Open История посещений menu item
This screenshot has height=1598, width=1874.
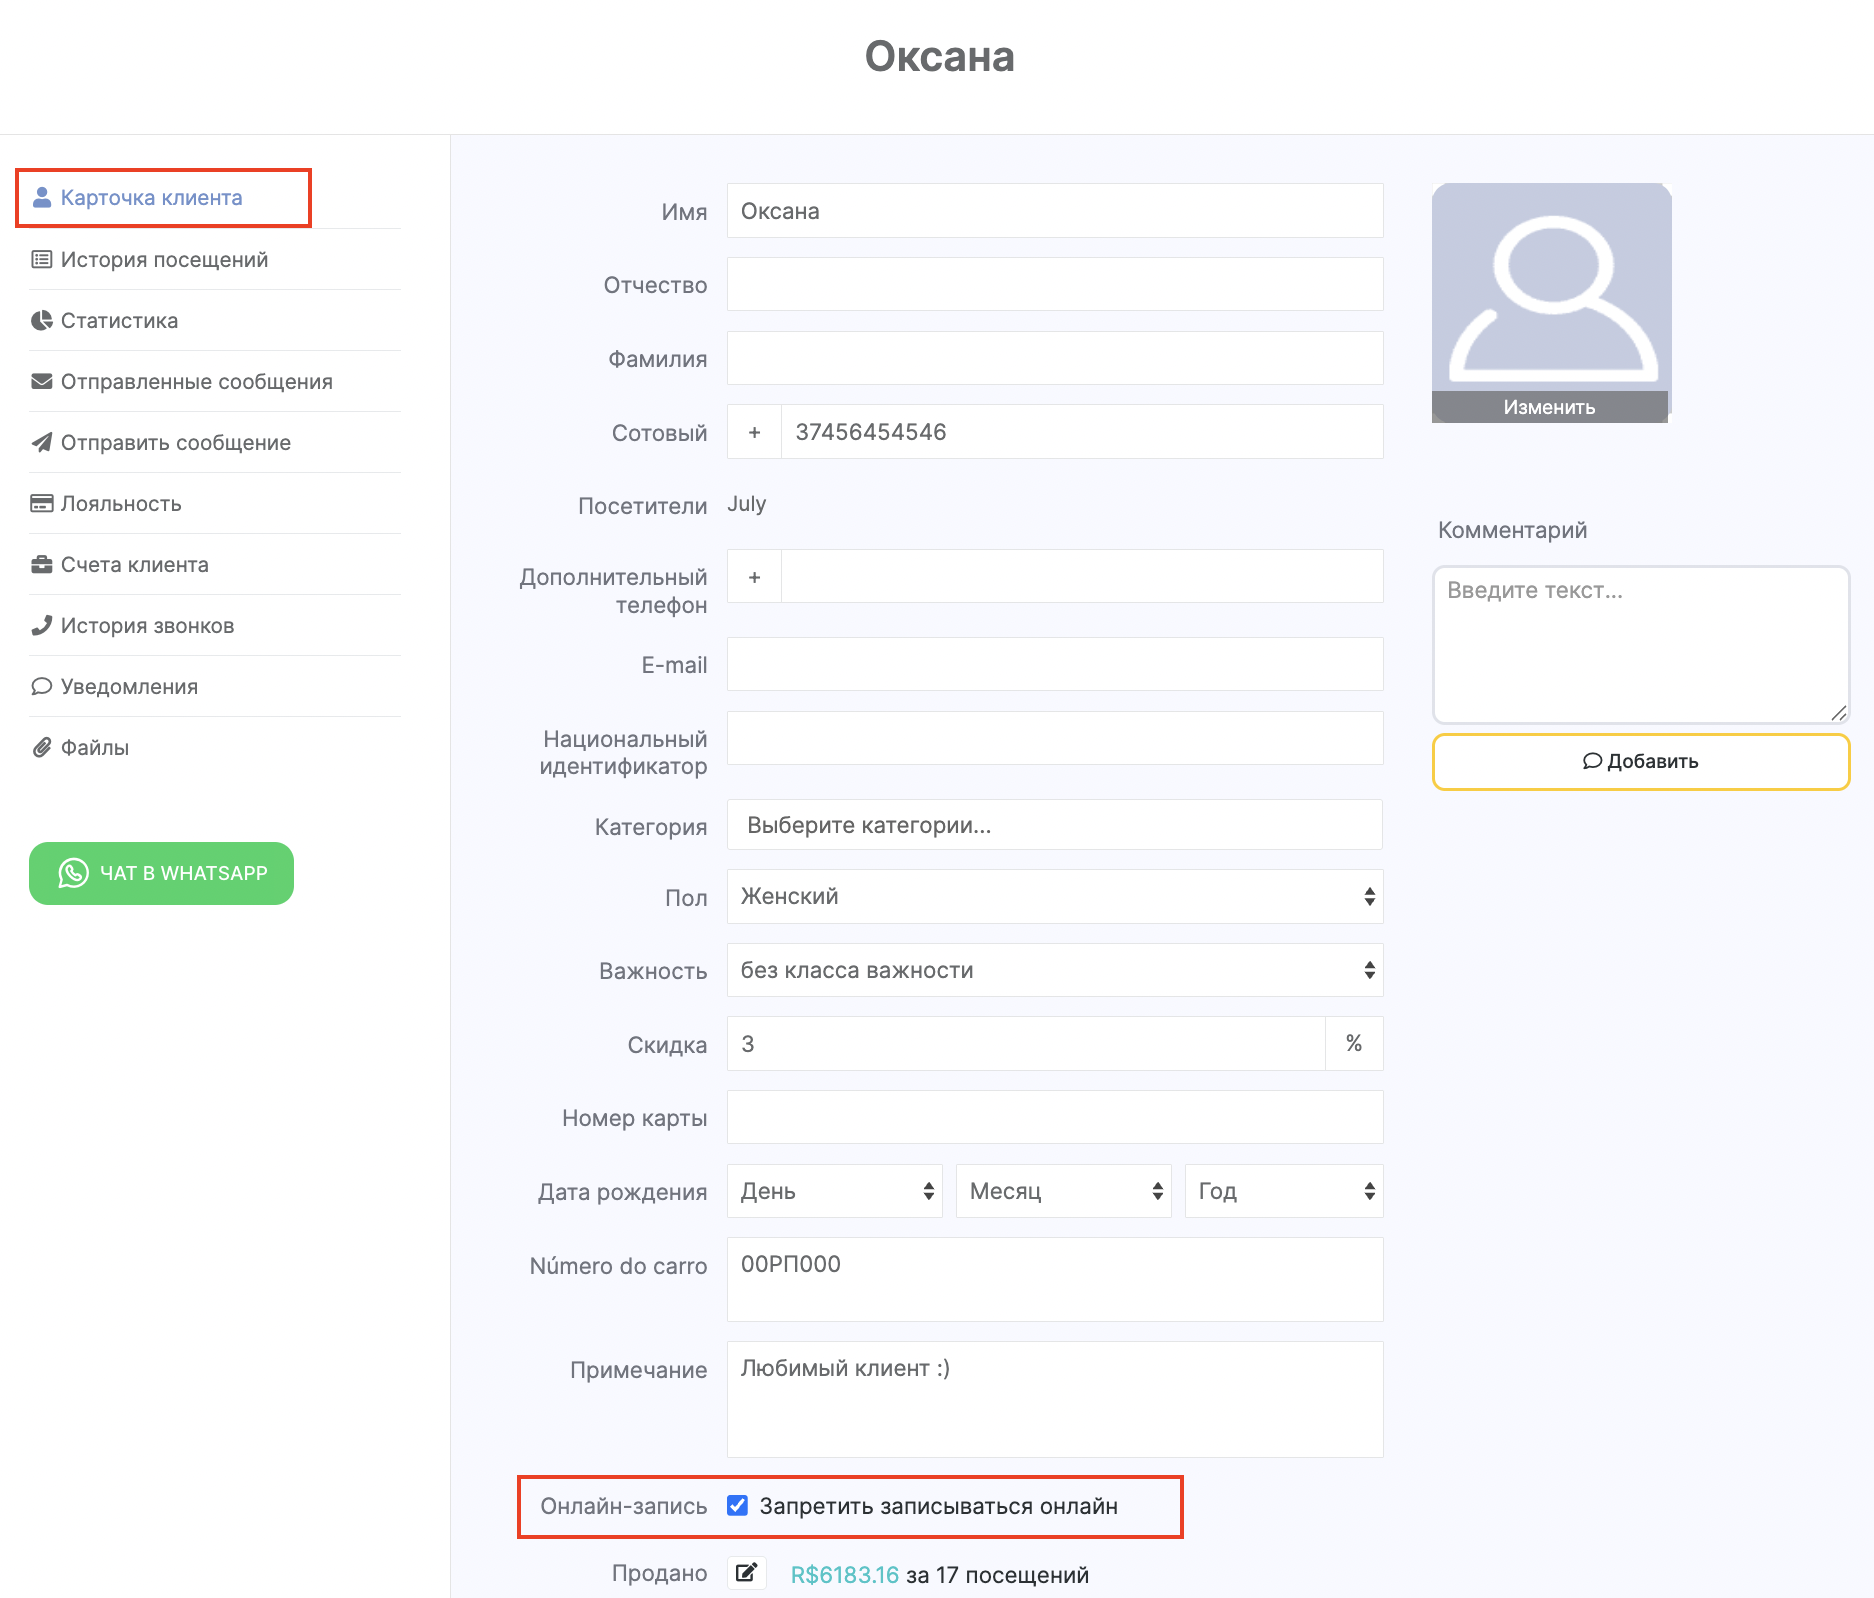click(x=164, y=260)
